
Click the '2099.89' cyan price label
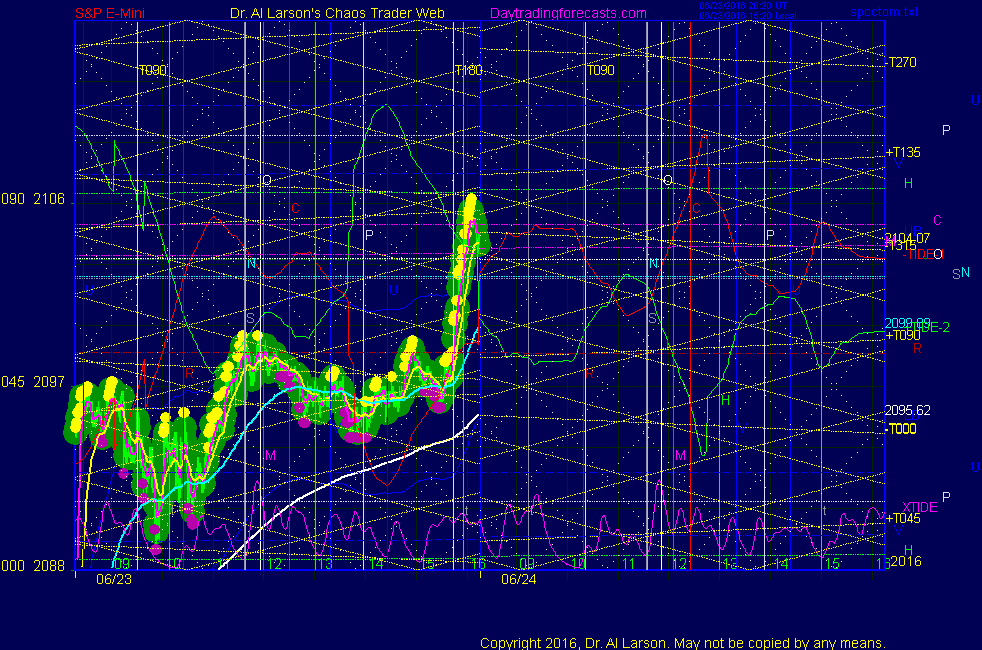[x=907, y=323]
